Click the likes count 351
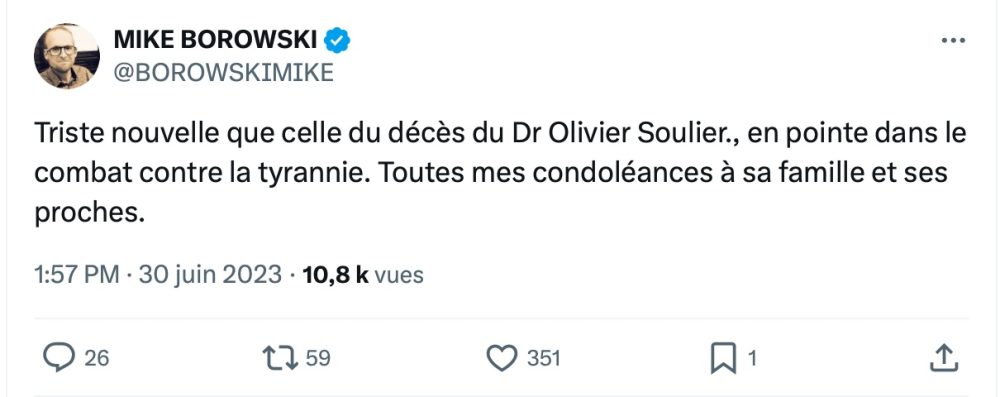 [x=543, y=359]
